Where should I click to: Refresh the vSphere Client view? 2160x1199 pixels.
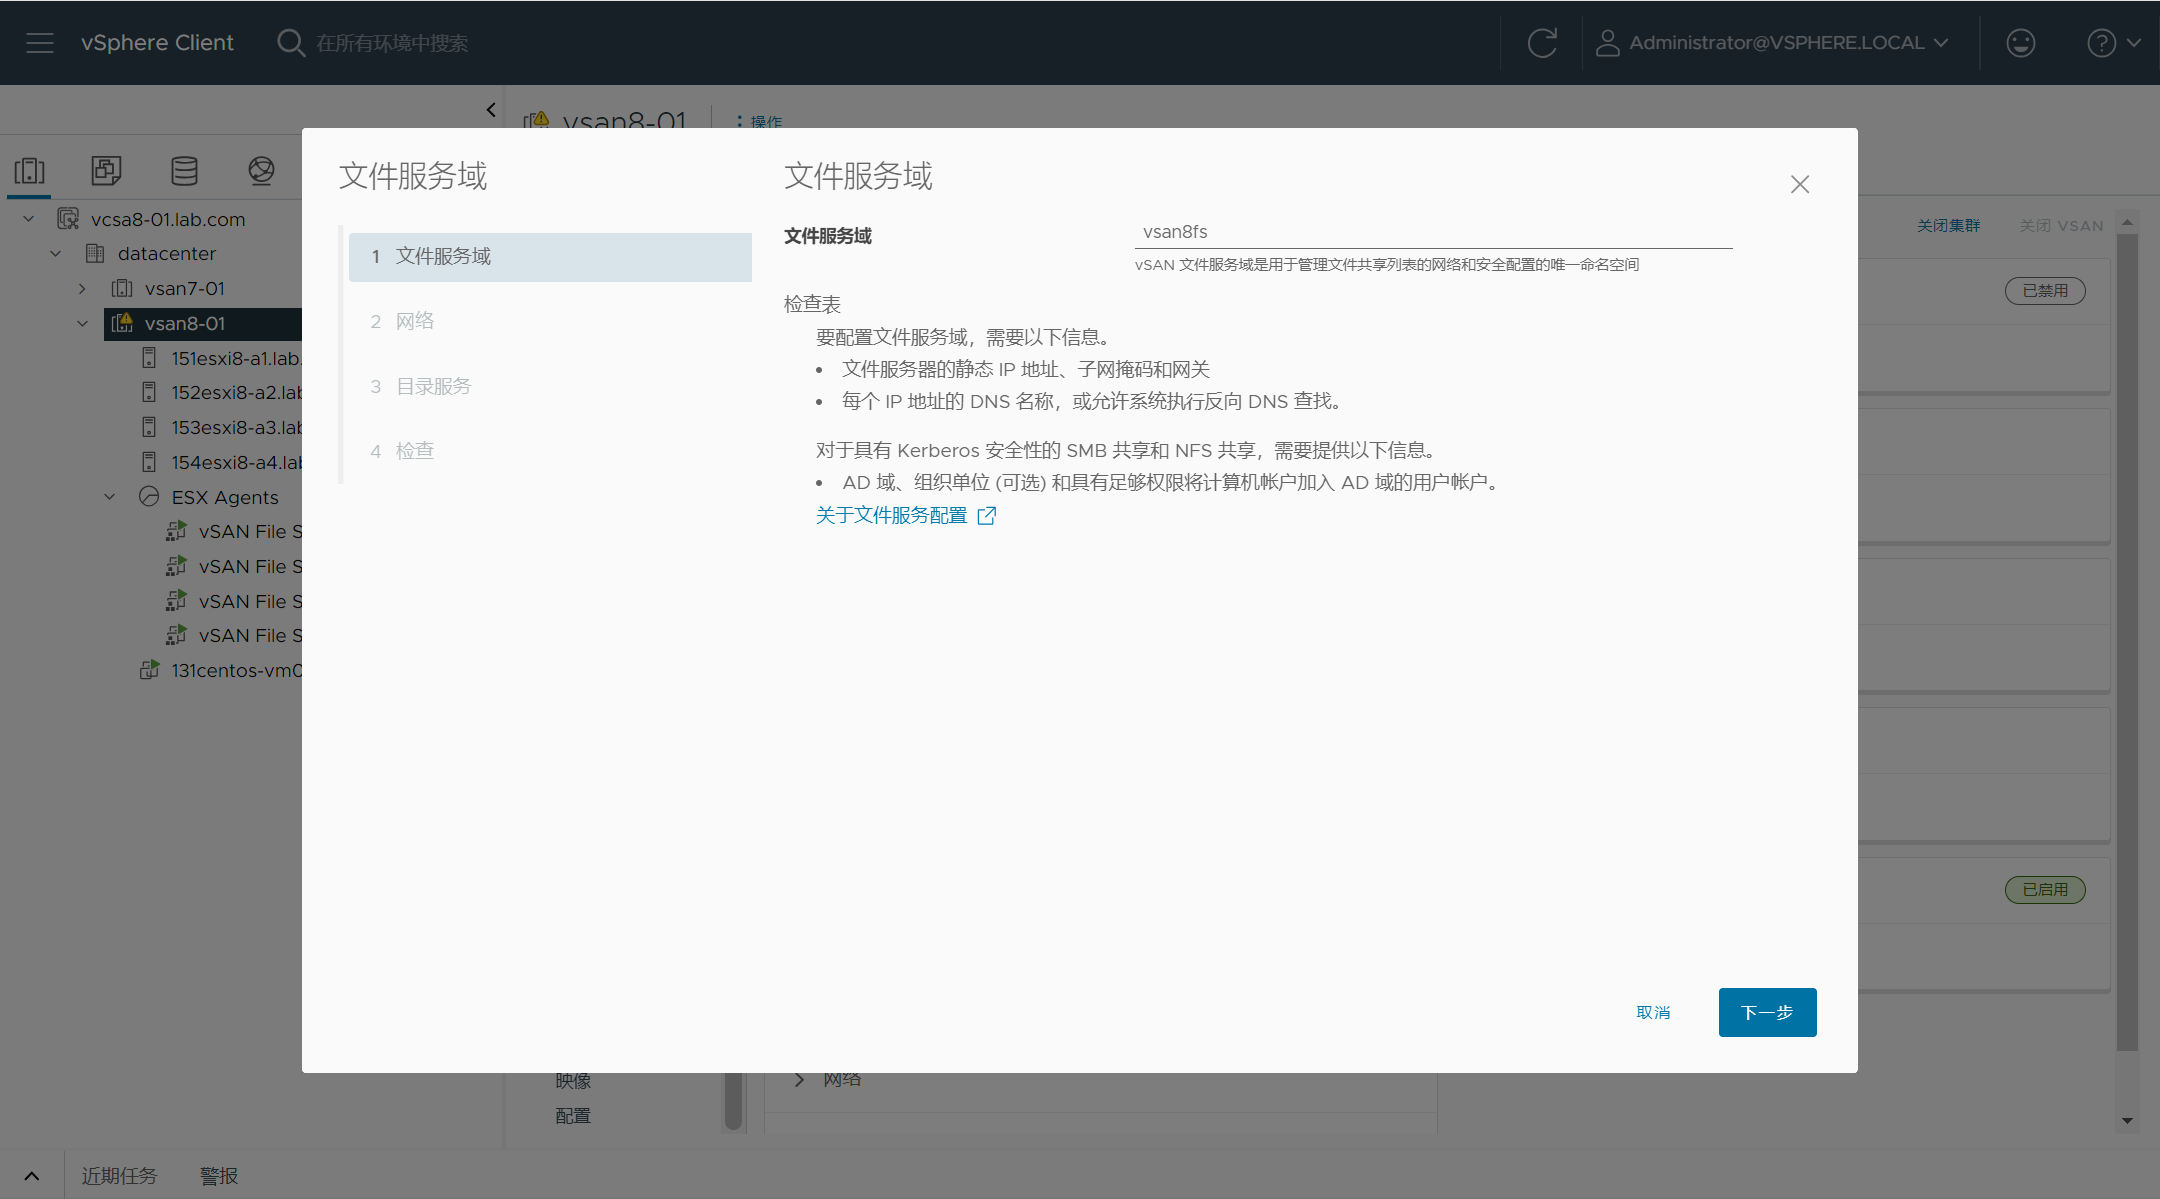click(x=1542, y=43)
